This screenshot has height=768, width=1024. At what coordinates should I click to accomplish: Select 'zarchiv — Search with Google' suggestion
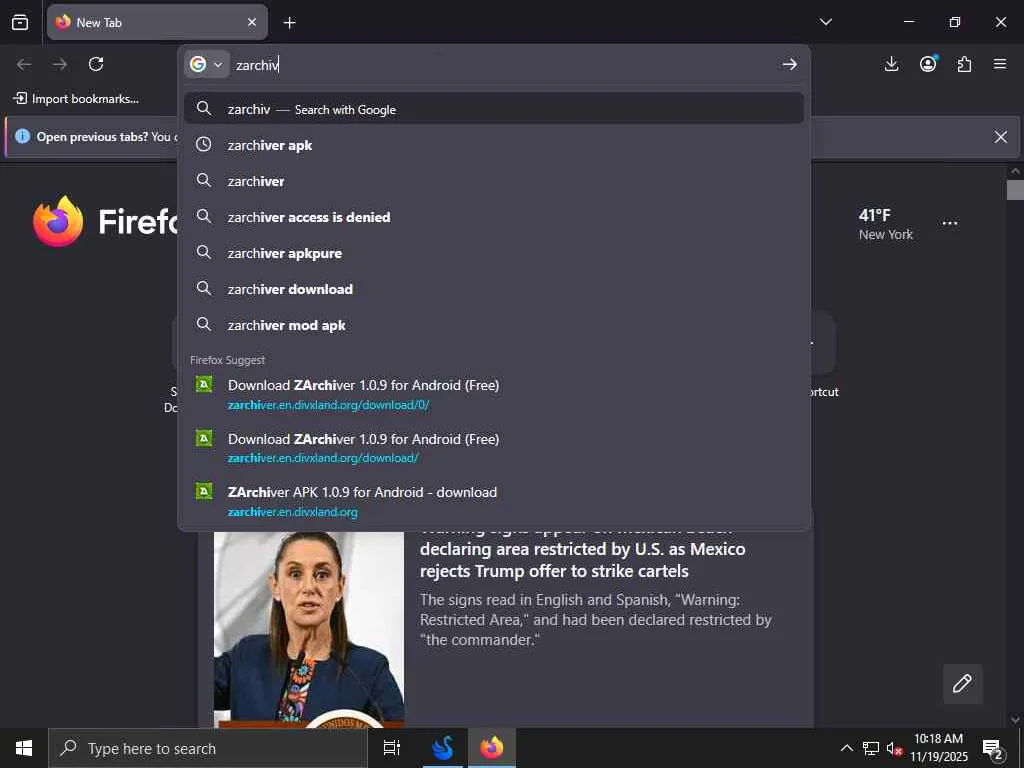click(494, 108)
